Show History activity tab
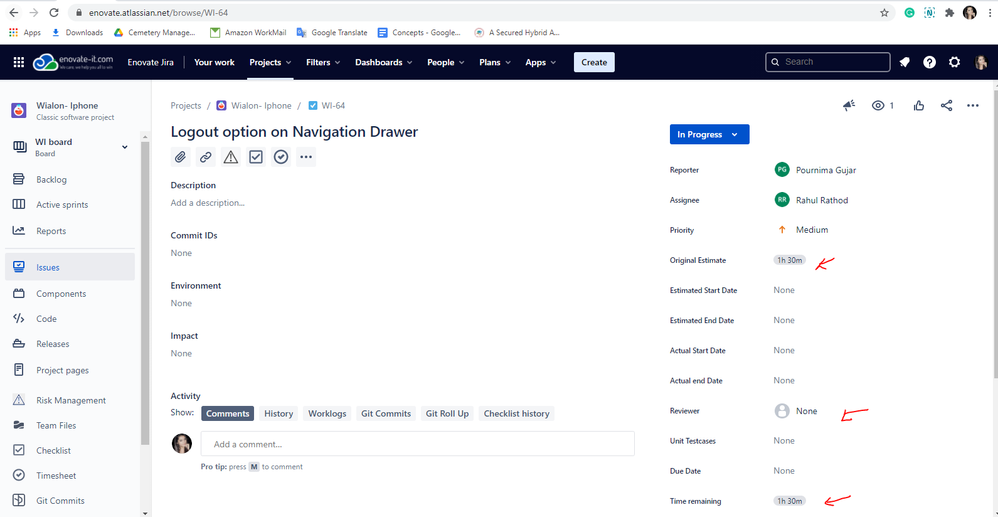998x517 pixels. point(278,414)
